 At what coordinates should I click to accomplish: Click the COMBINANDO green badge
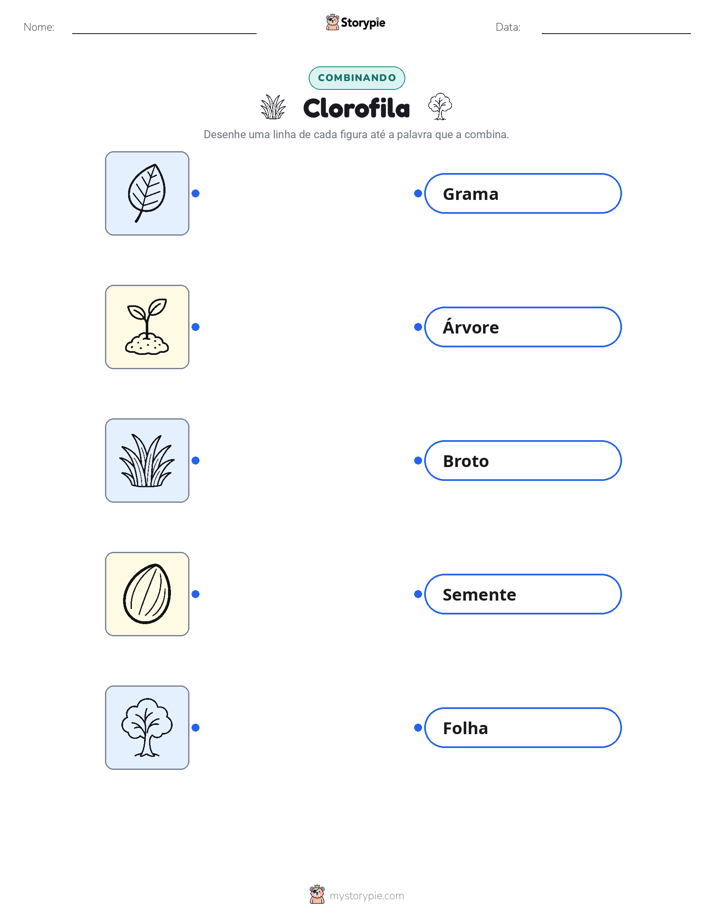(357, 78)
